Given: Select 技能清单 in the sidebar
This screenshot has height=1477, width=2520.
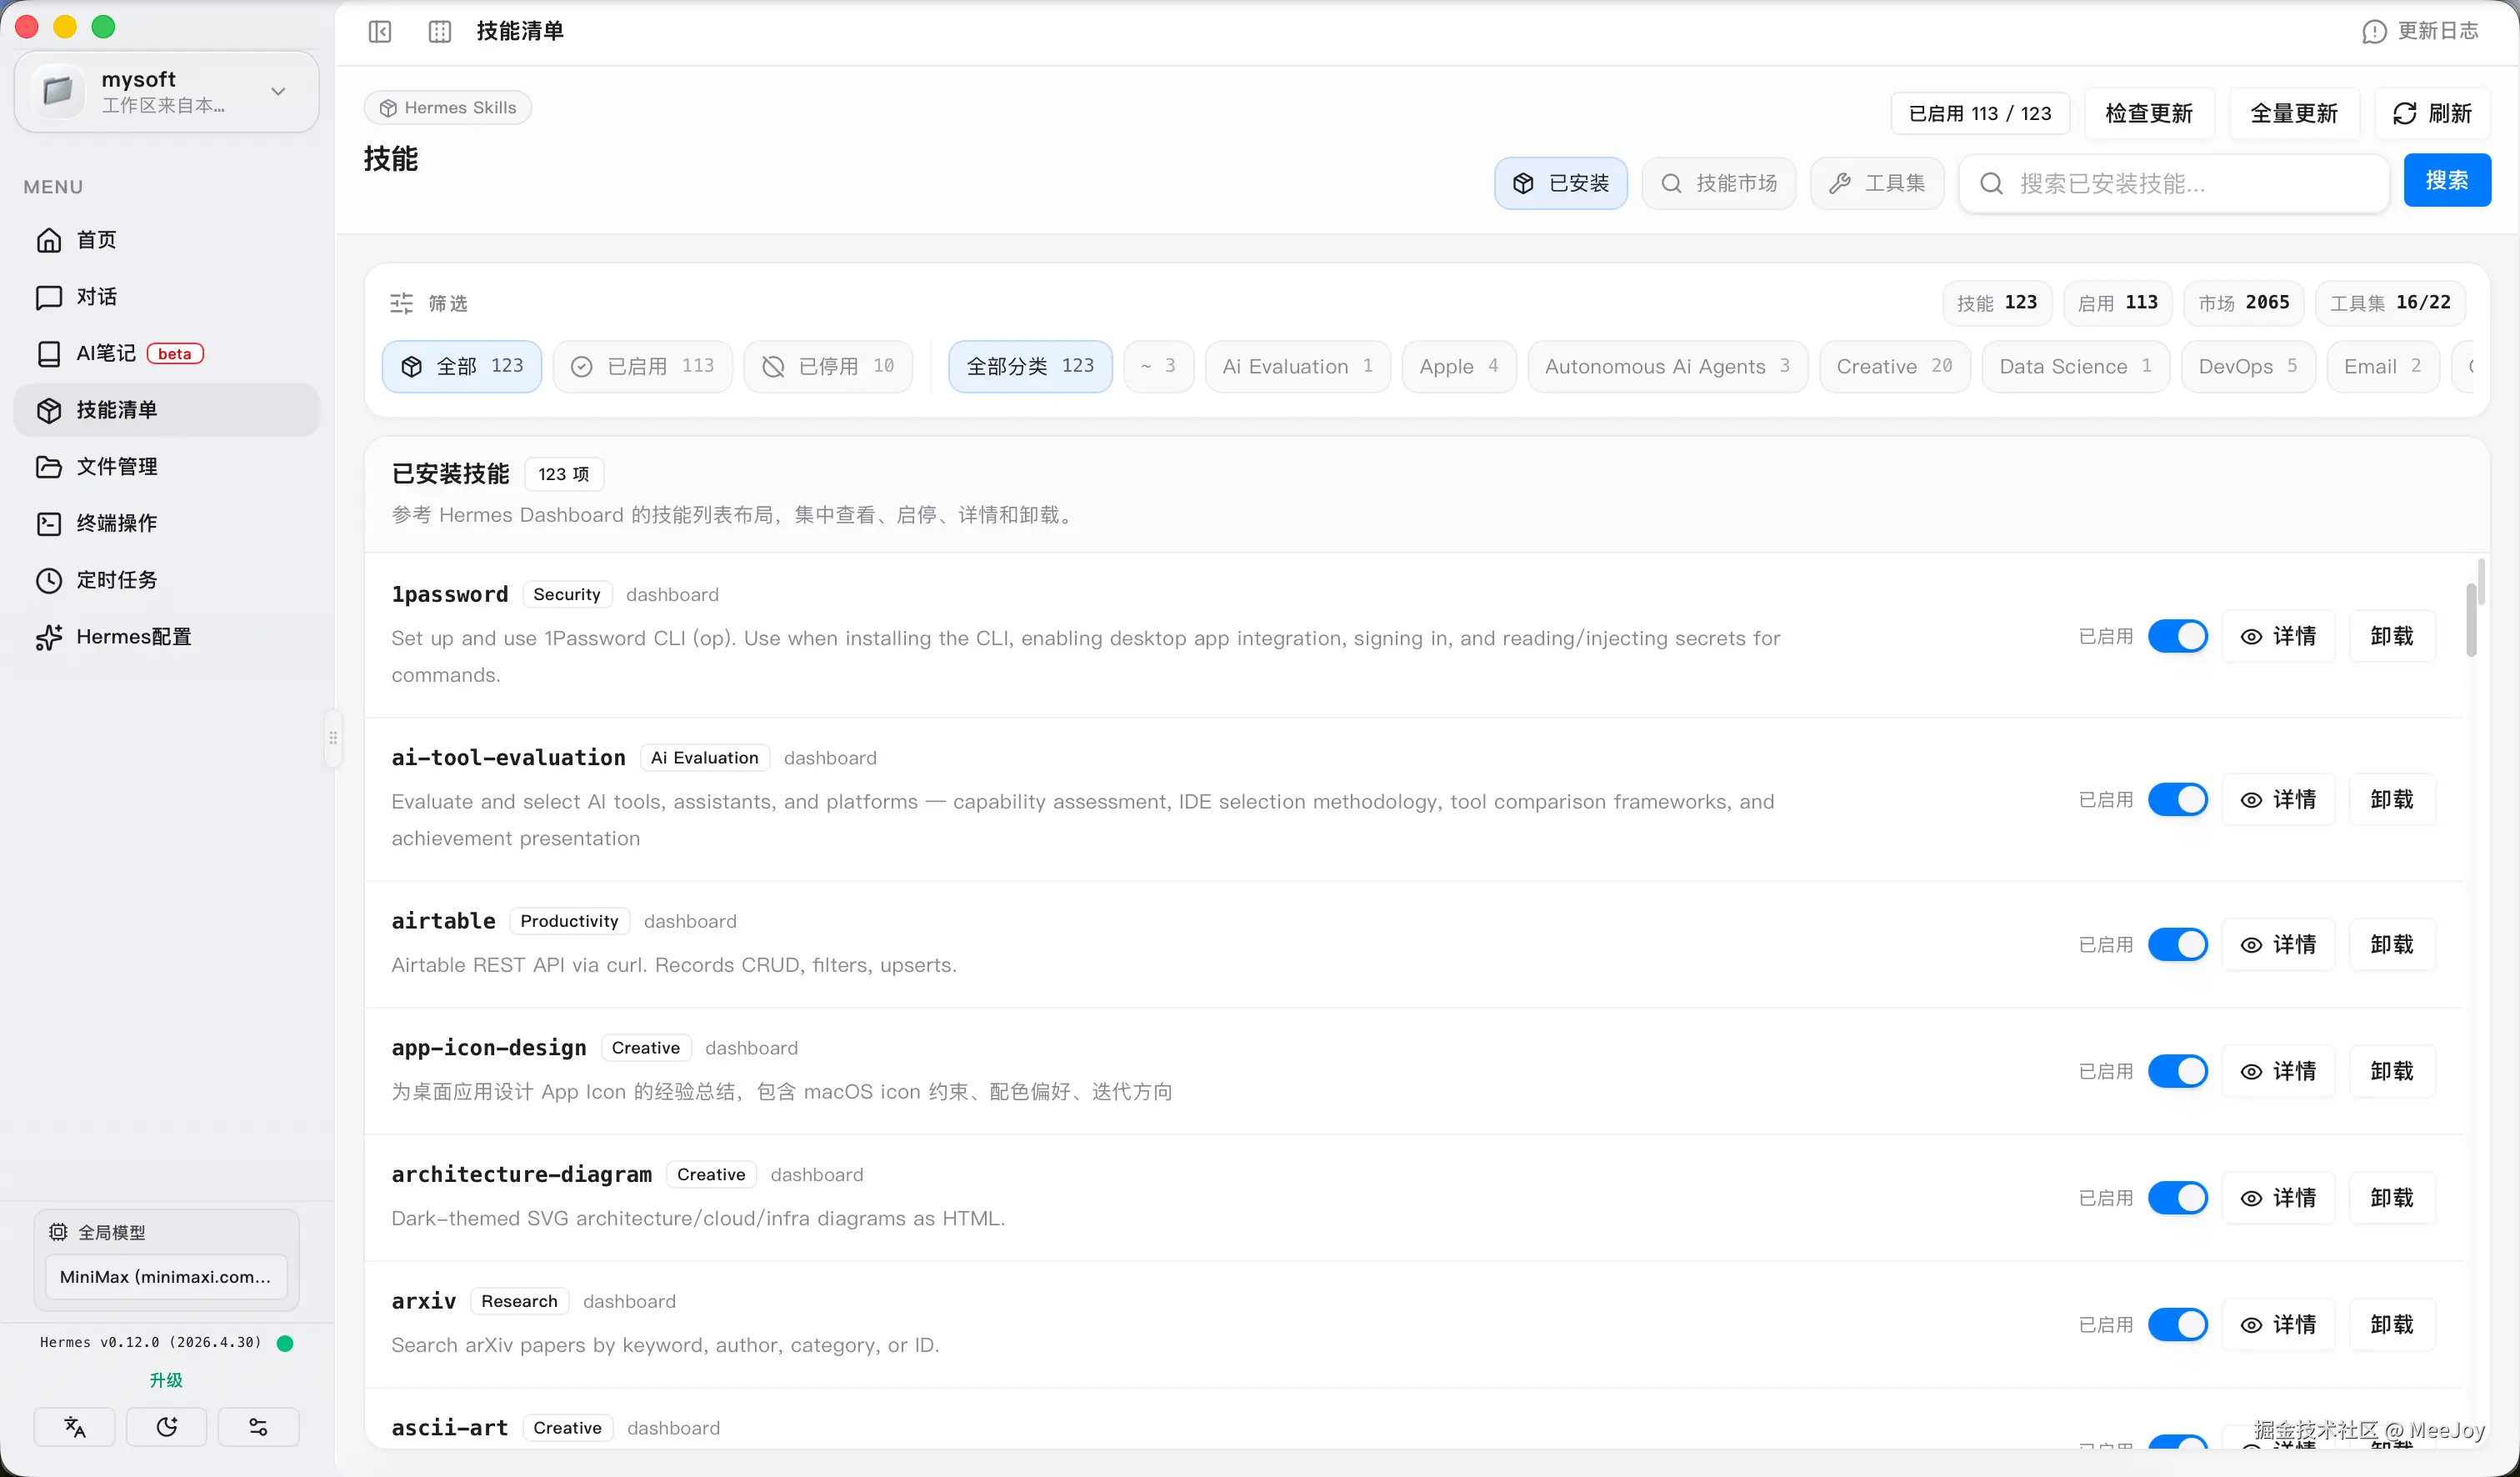Looking at the screenshot, I should [x=166, y=410].
